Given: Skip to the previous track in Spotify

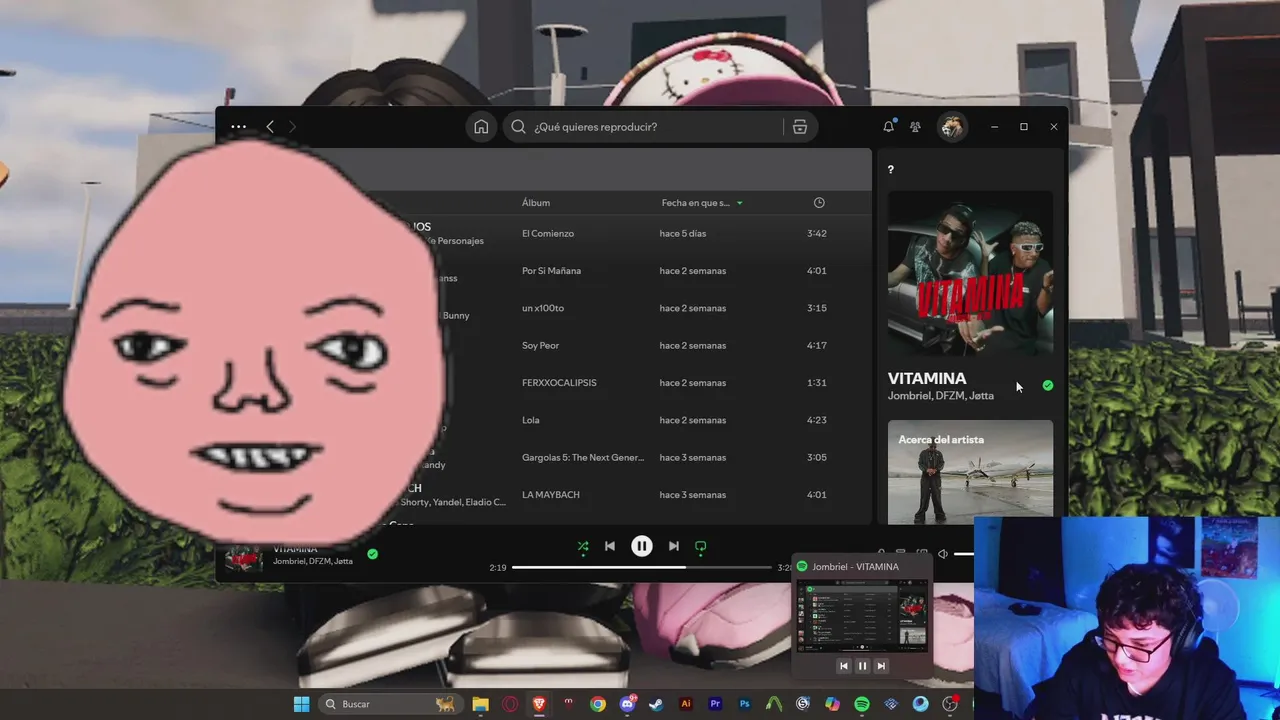Looking at the screenshot, I should [x=610, y=546].
